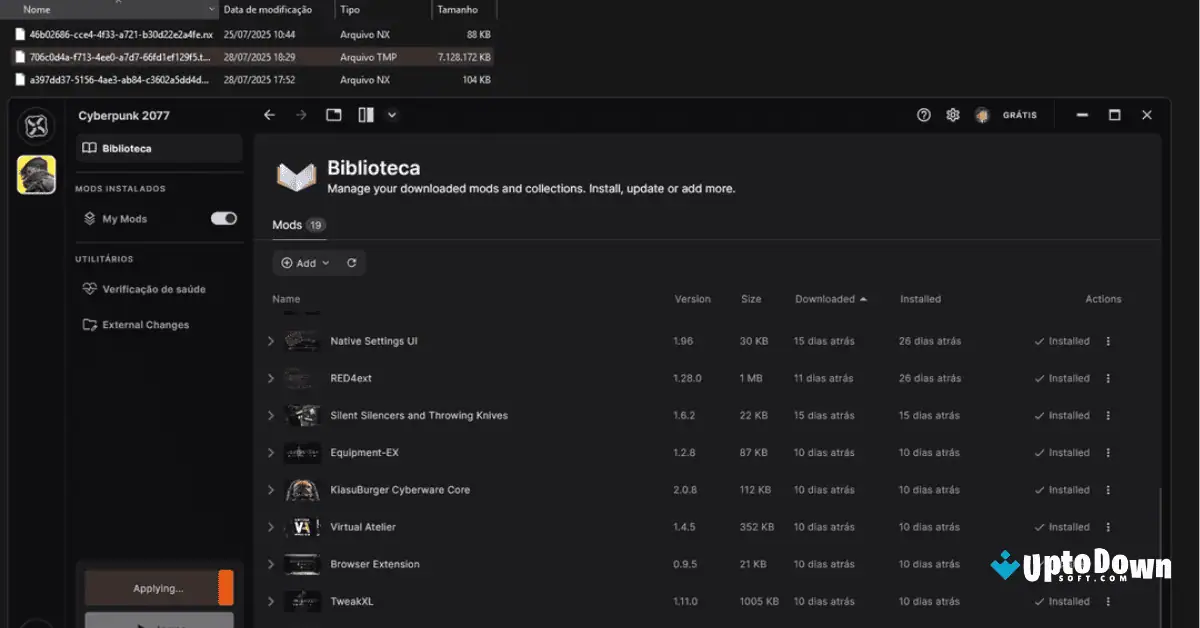Open the help question-mark icon
Screen dimensions: 1200x628
[x=922, y=114]
